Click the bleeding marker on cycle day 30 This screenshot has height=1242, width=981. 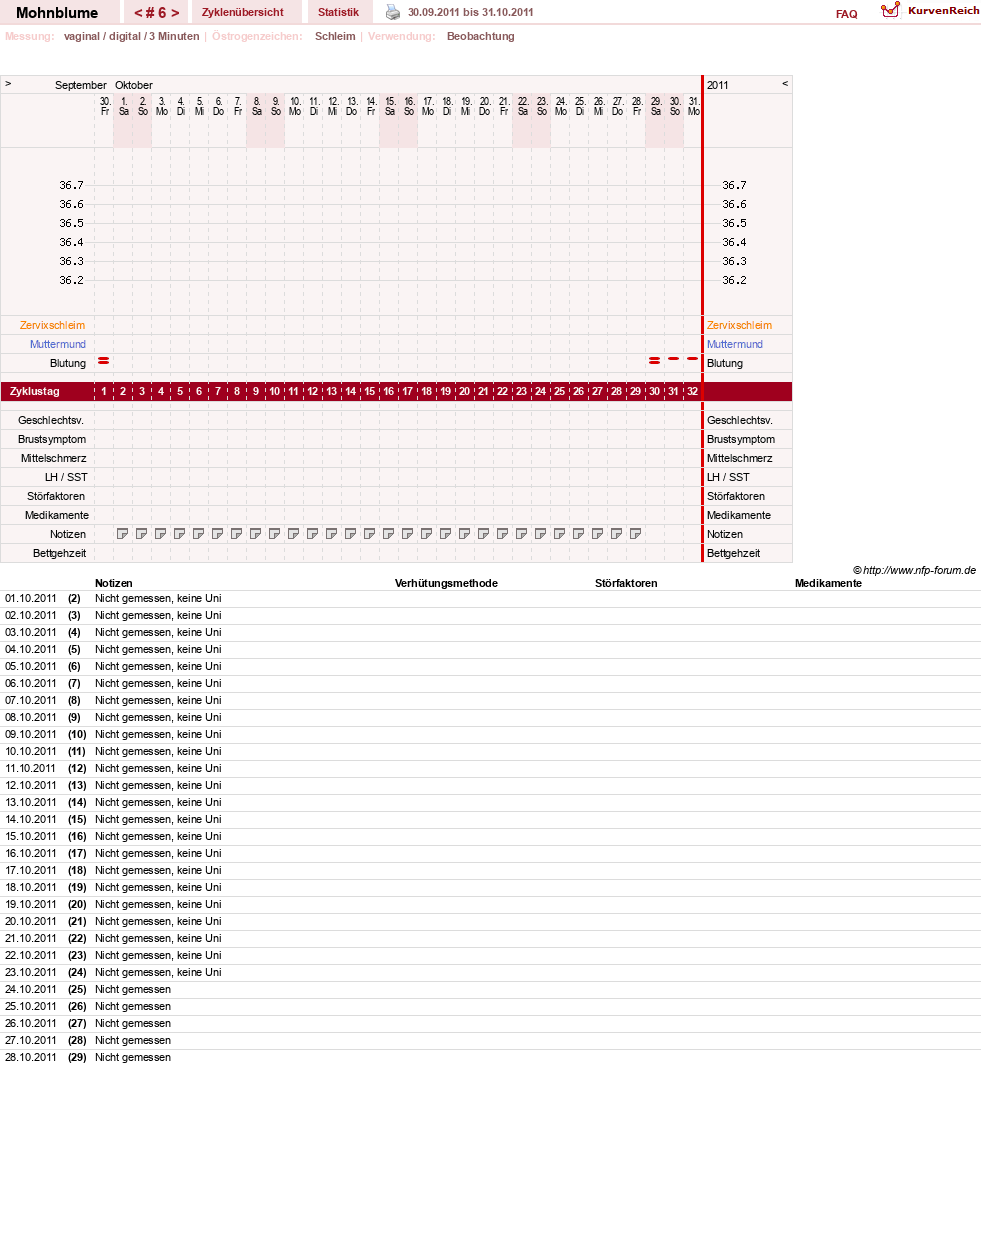[655, 360]
